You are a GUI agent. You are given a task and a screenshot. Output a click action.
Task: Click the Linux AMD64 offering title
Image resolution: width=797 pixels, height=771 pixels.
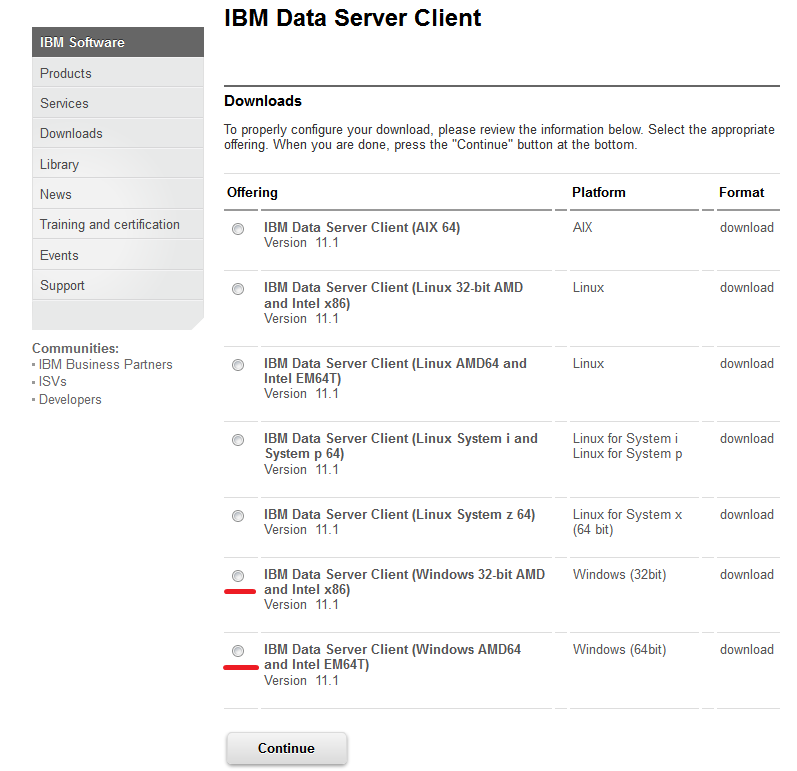click(395, 371)
